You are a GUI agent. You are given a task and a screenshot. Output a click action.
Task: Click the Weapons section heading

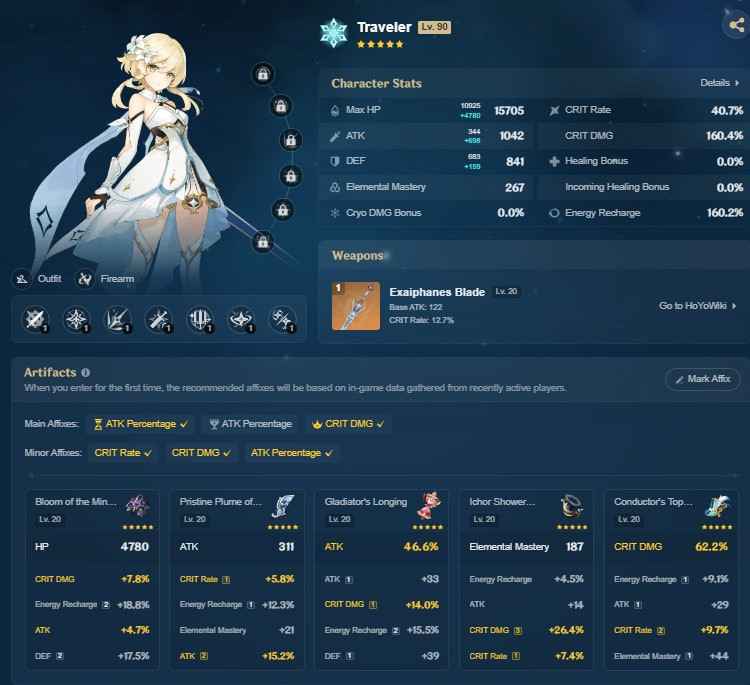tap(358, 256)
